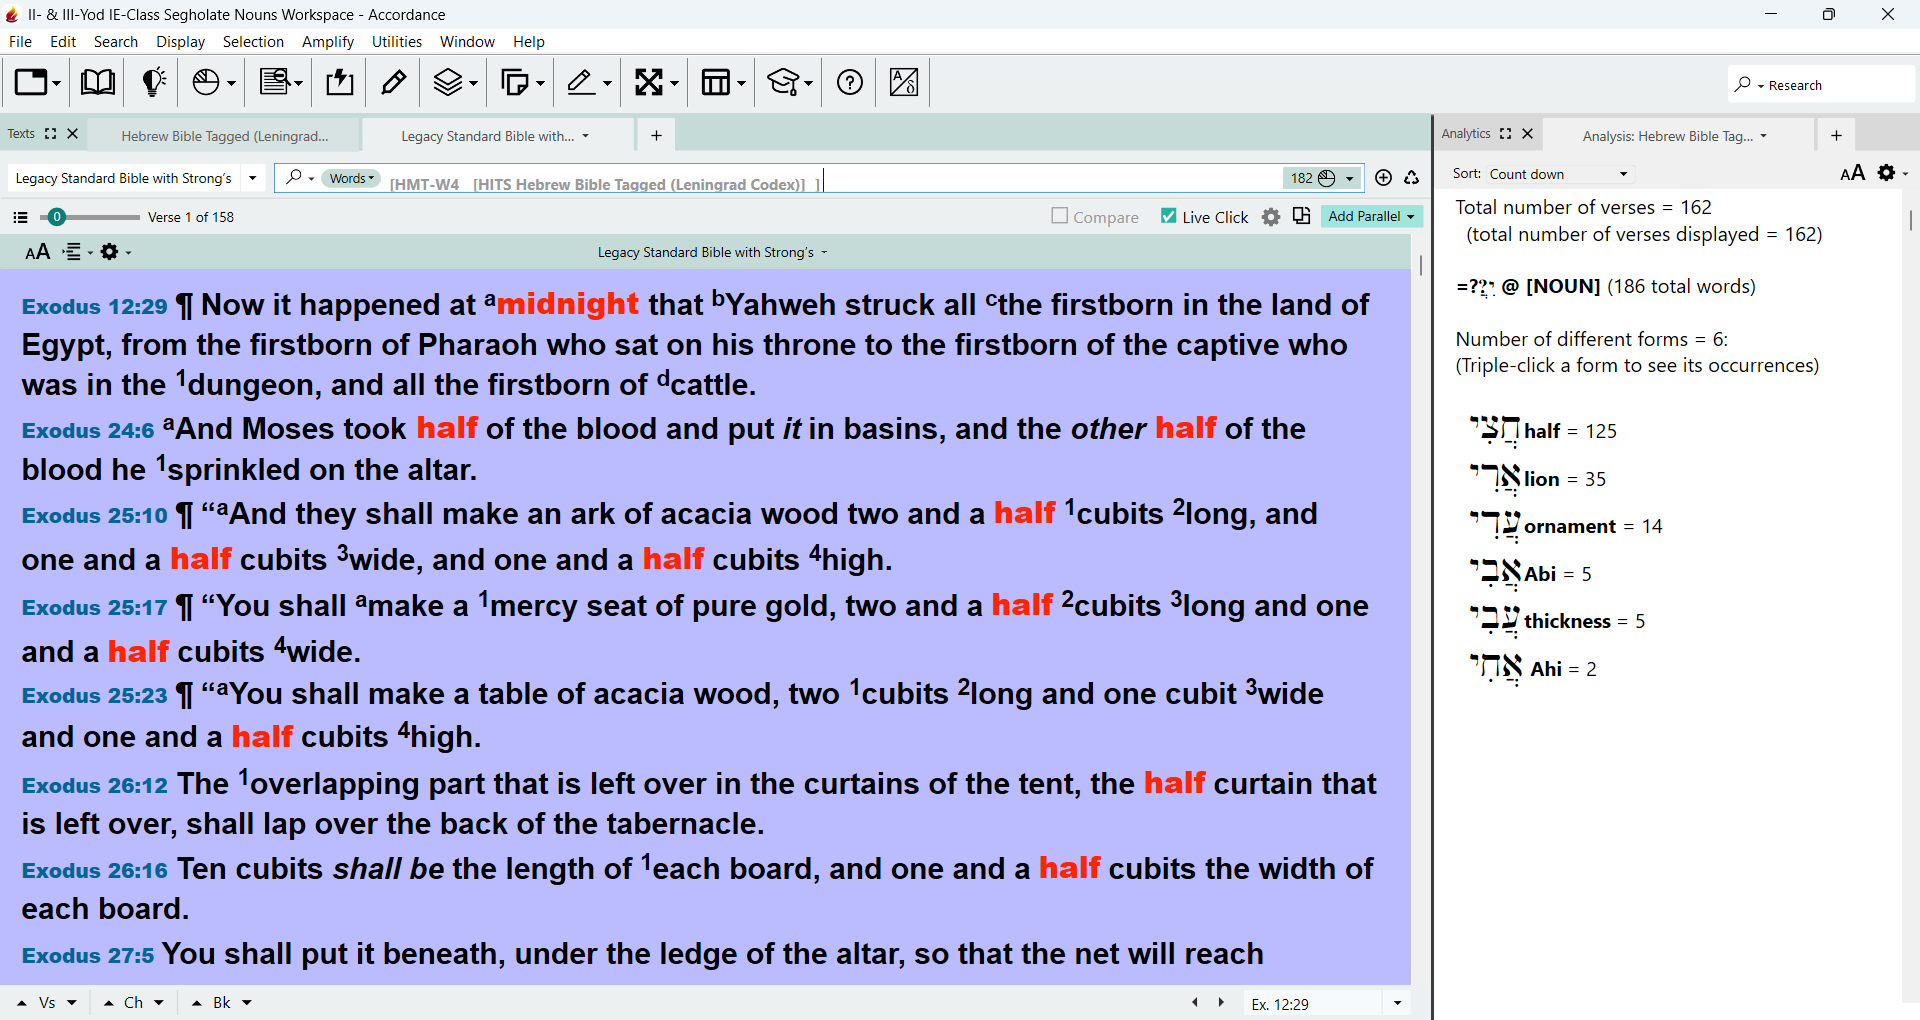This screenshot has width=1920, height=1020.
Task: Toggle the Compare checkbox
Action: pos(1060,216)
